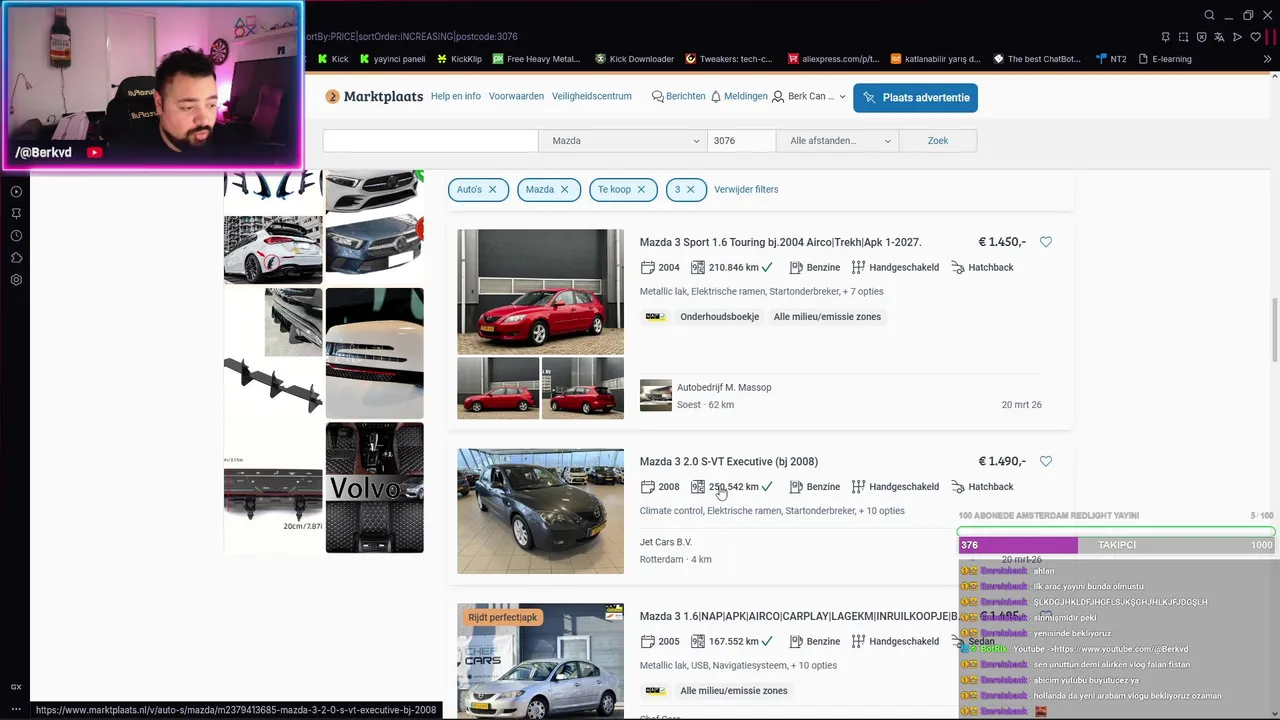The width and height of the screenshot is (1280, 720).
Task: Show more bookmarks with the double chevron
Action: tap(1268, 59)
